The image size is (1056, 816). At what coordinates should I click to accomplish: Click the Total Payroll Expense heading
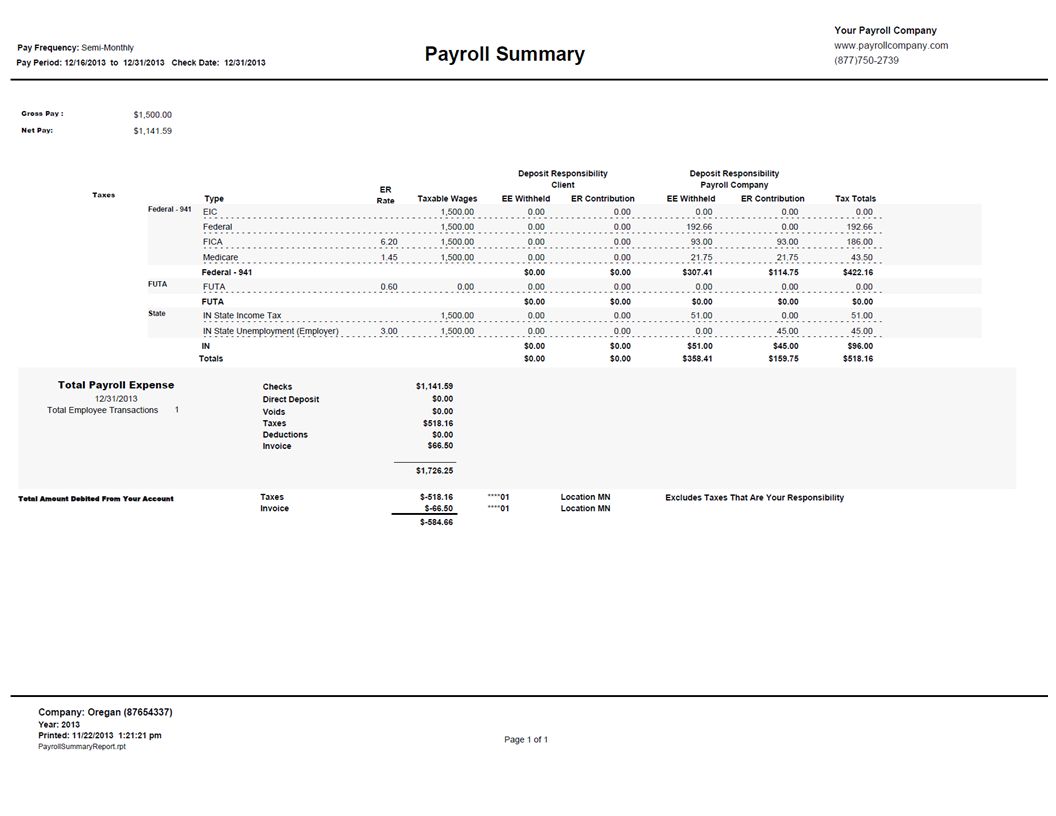point(116,385)
